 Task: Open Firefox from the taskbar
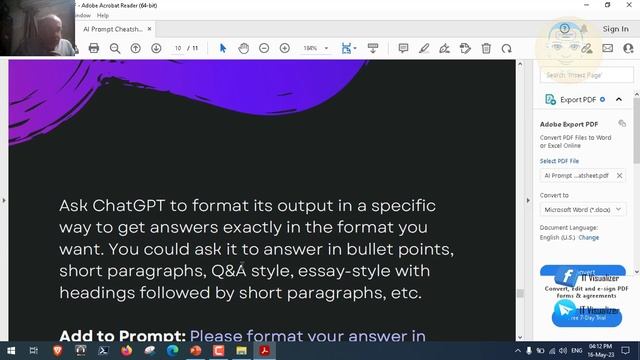coord(127,351)
